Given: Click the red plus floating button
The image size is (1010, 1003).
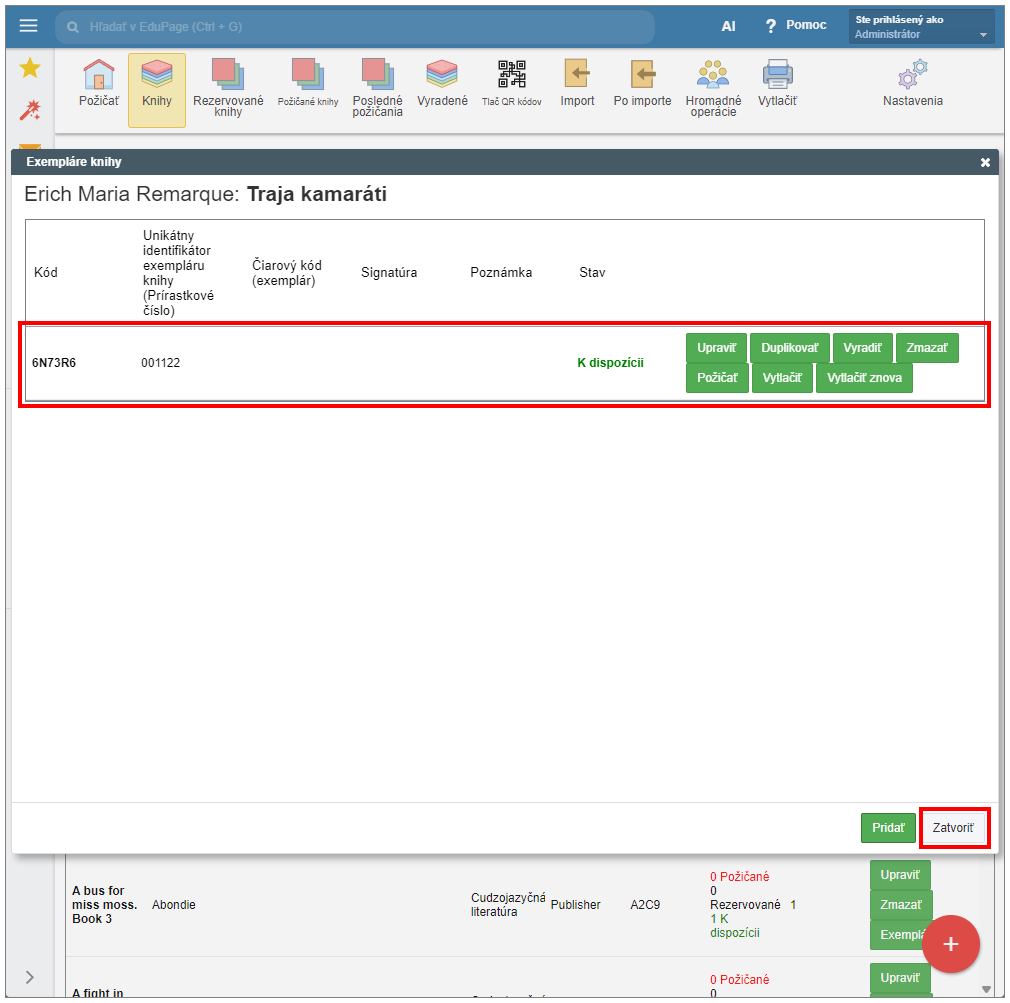Looking at the screenshot, I should pyautogui.click(x=950, y=943).
